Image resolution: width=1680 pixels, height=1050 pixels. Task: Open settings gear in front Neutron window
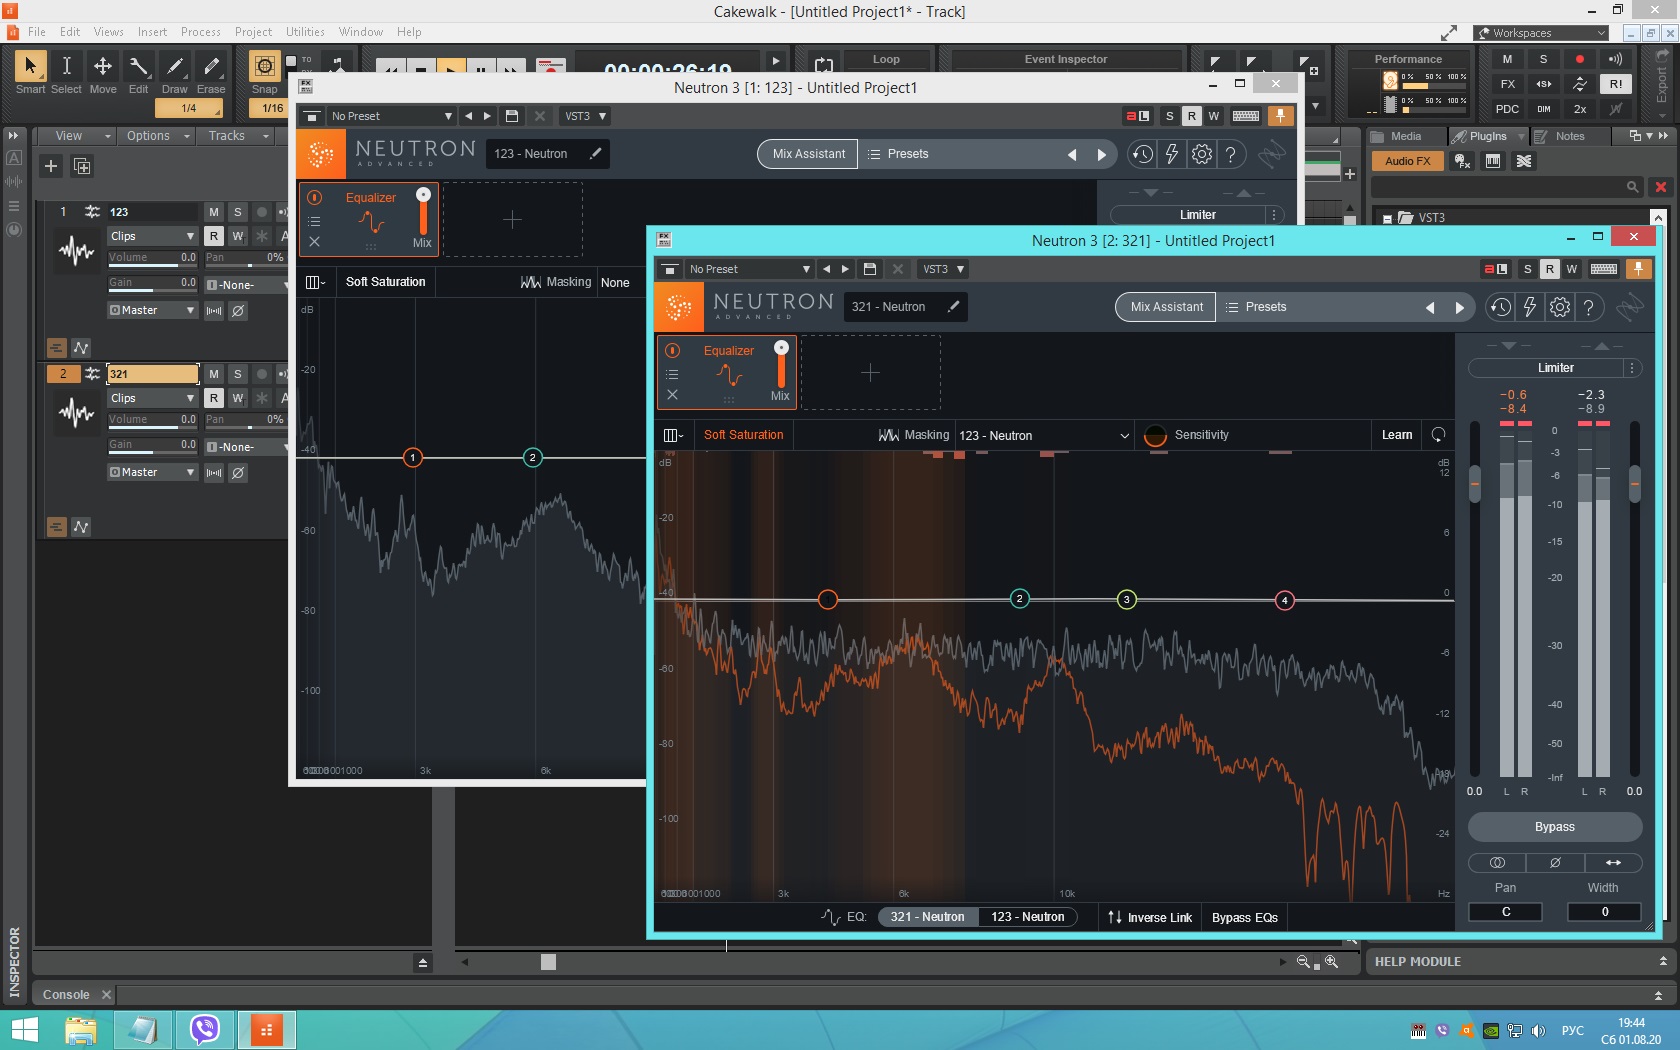(1559, 307)
